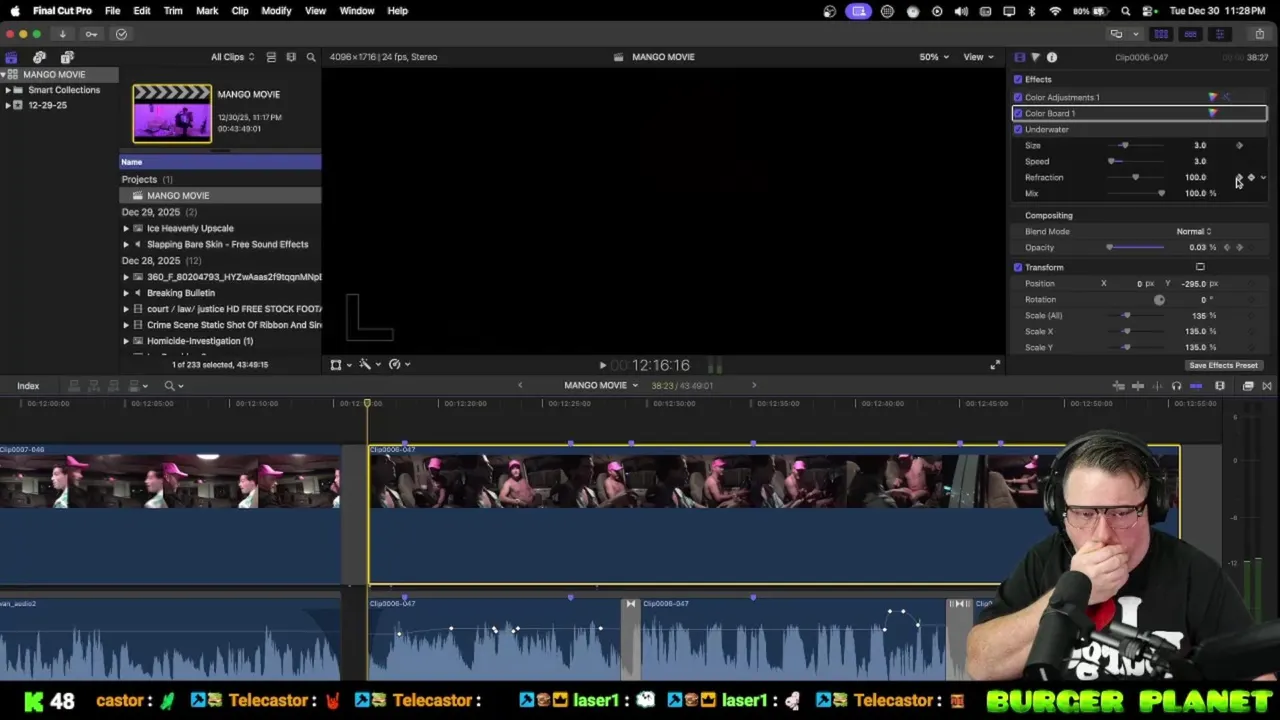The height and width of the screenshot is (720, 1280).
Task: Open Color Adjustments 1 color editor icon
Action: click(x=1213, y=97)
